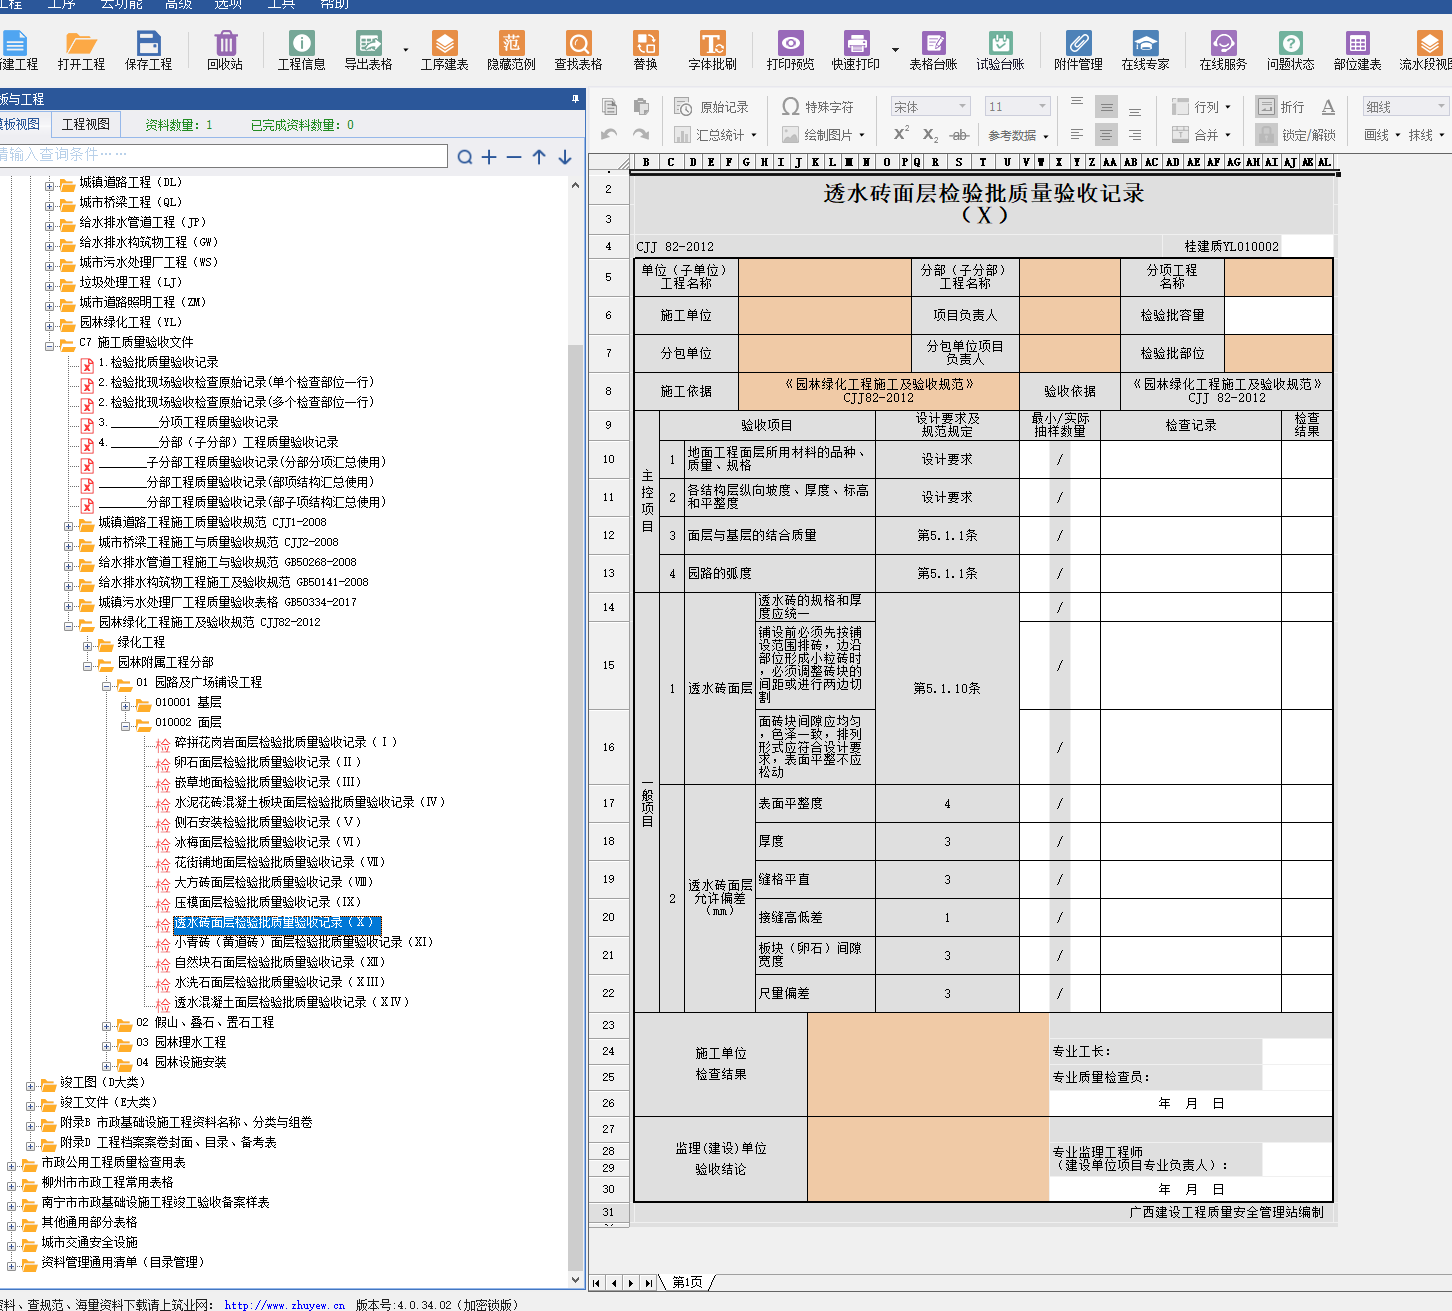Viewport: 1452px width, 1311px height.
Task: Open the 绘制图片 dropdown
Action: tap(823, 135)
